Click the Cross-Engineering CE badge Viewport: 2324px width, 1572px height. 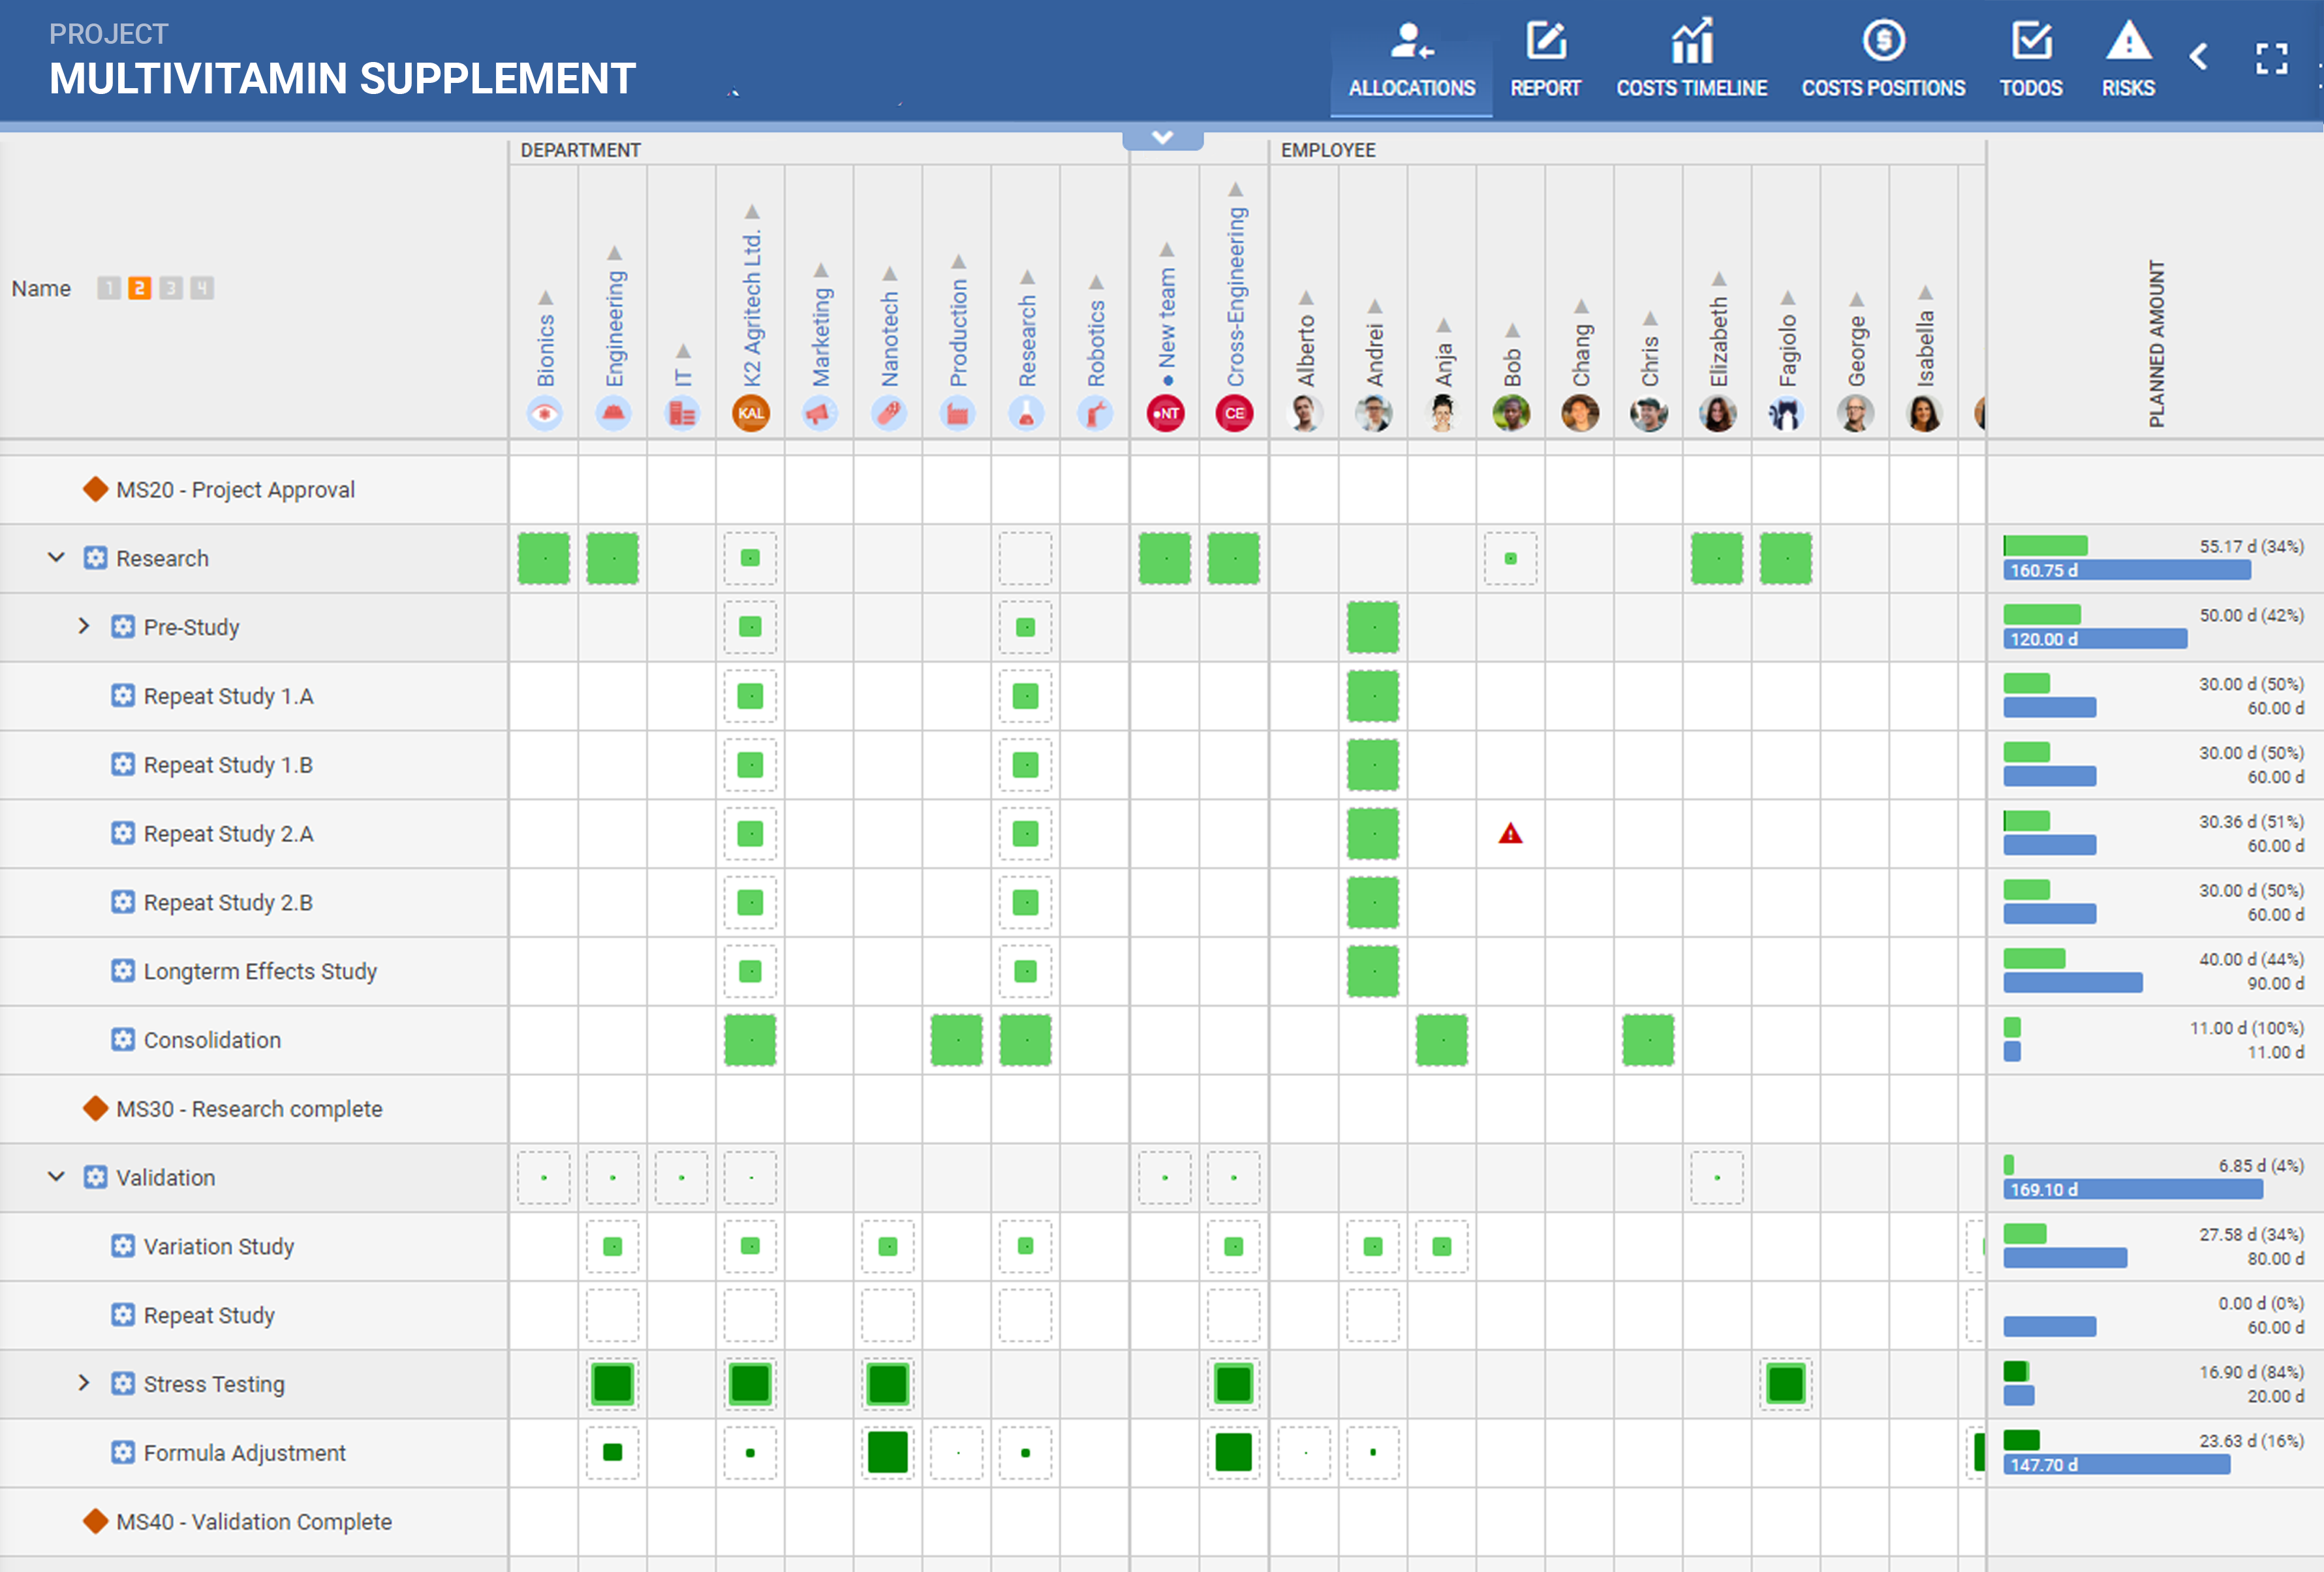1235,413
